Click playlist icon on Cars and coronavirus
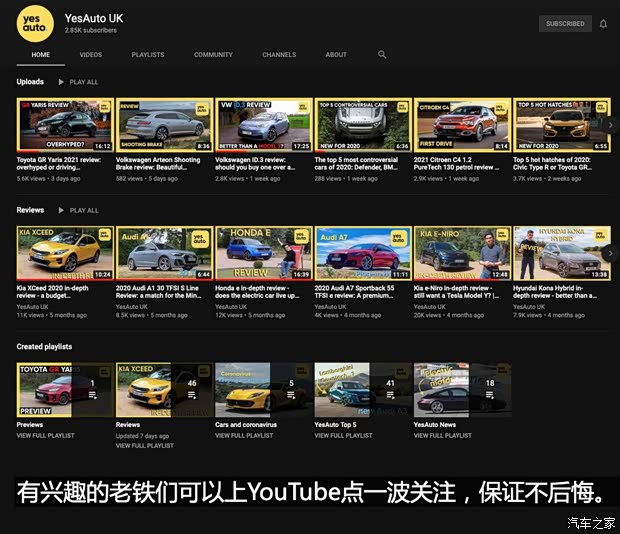The image size is (620, 534). click(291, 395)
